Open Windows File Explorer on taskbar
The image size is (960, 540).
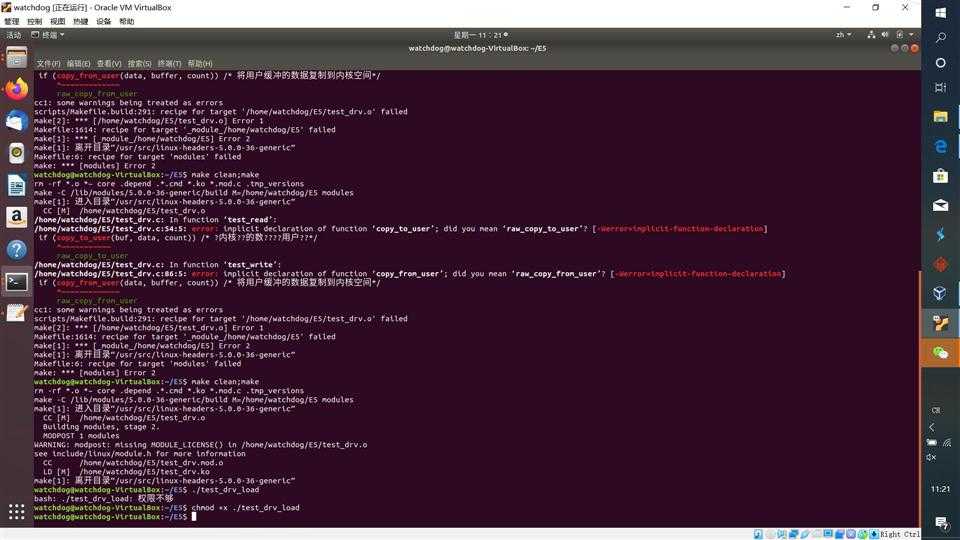(940, 116)
